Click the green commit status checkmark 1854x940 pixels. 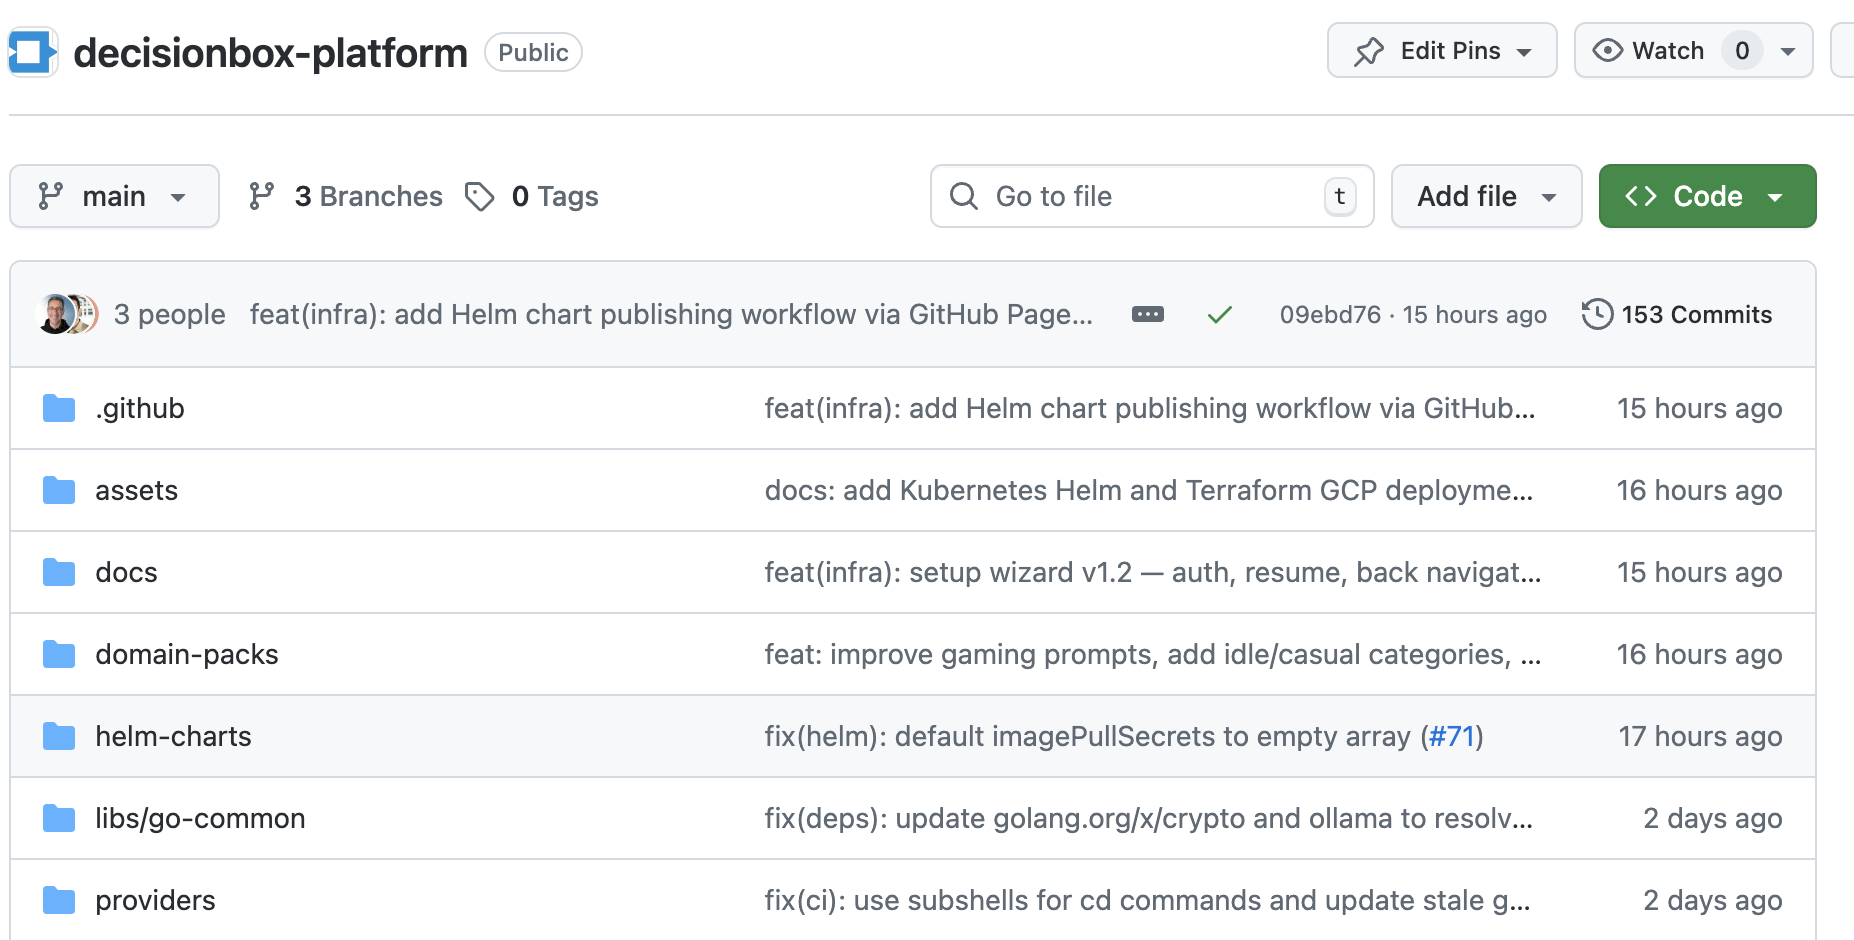point(1219,315)
